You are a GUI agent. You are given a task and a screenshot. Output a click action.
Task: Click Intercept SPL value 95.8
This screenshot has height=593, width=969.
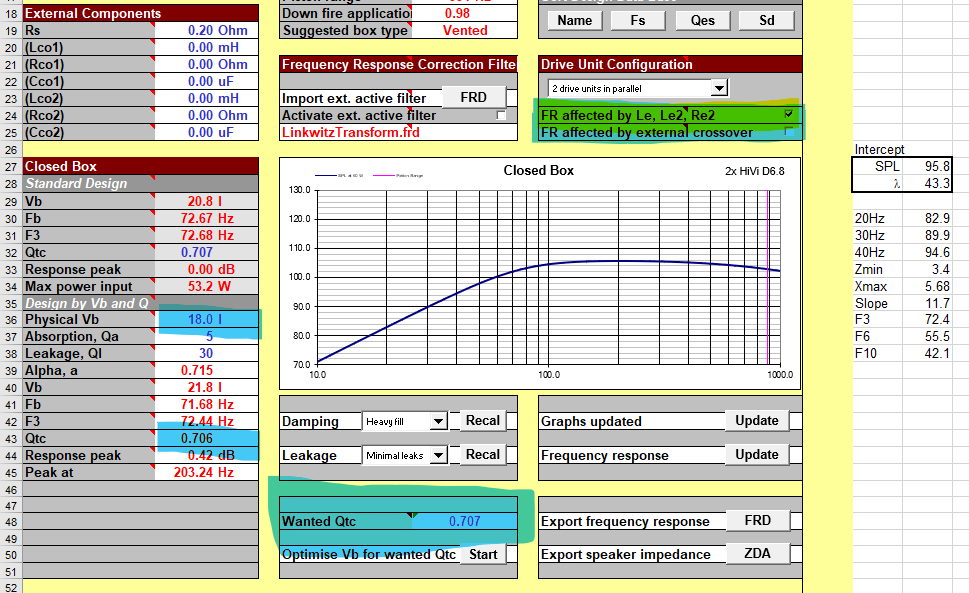click(926, 166)
